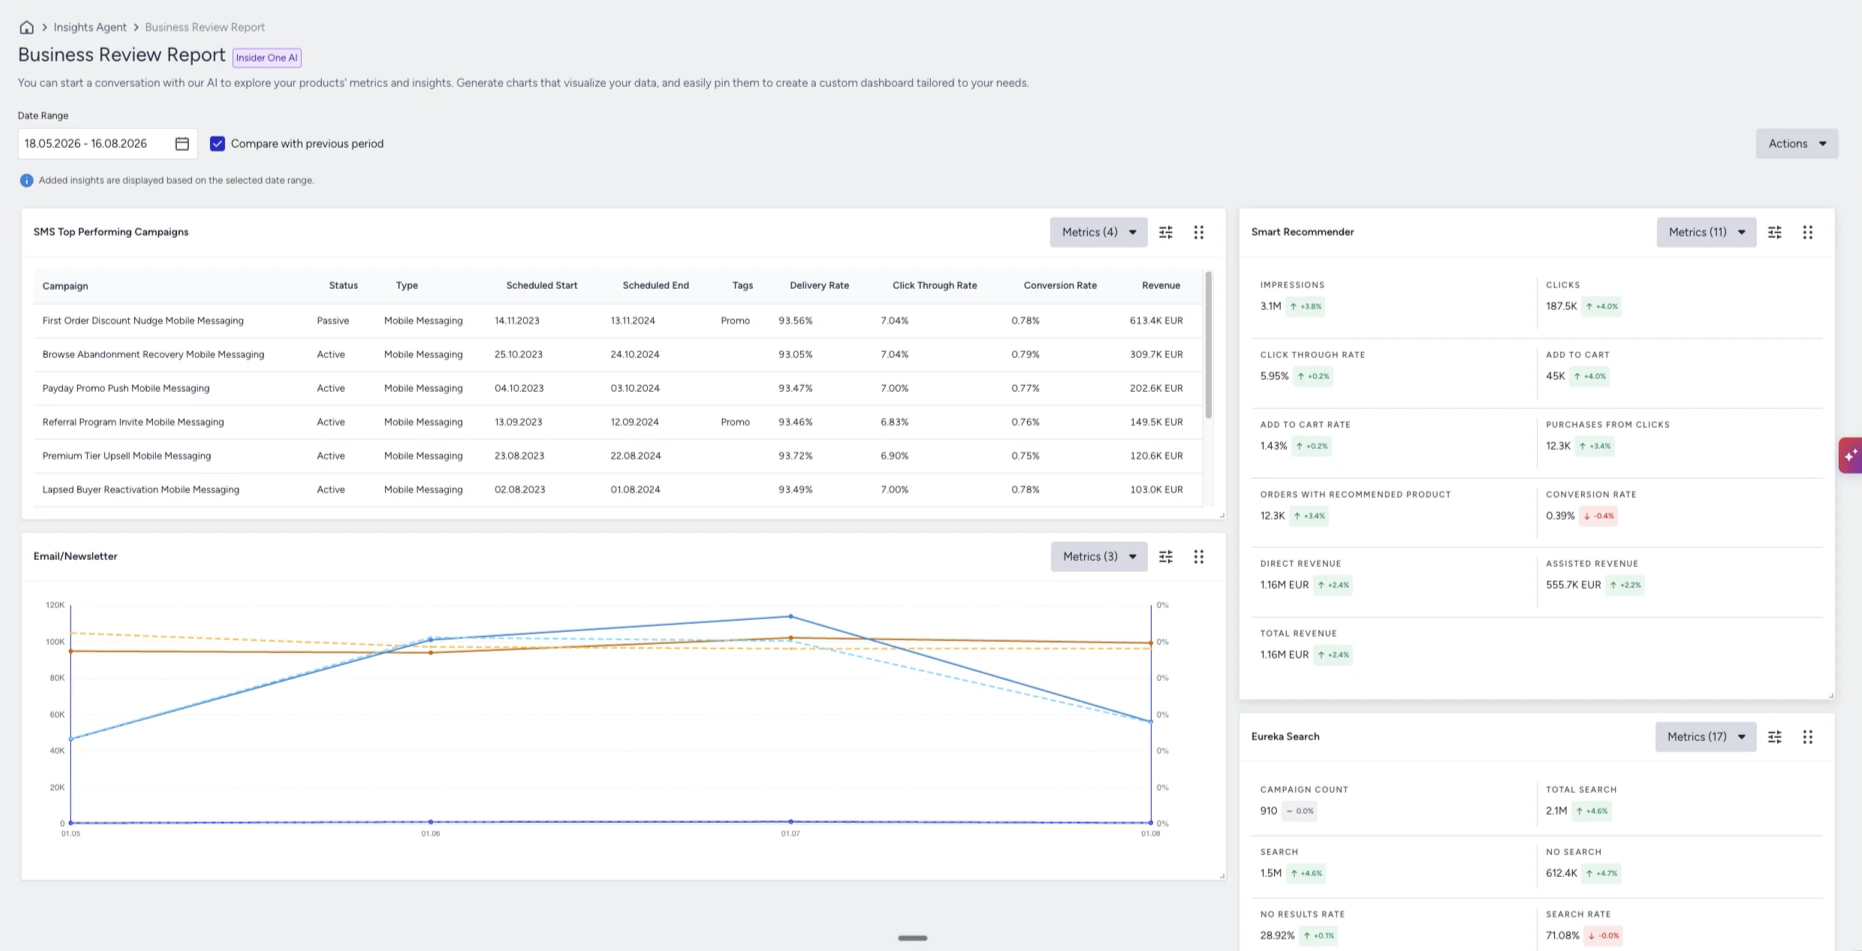Open the date range calendar icon
This screenshot has height=951, width=1862.
182,144
